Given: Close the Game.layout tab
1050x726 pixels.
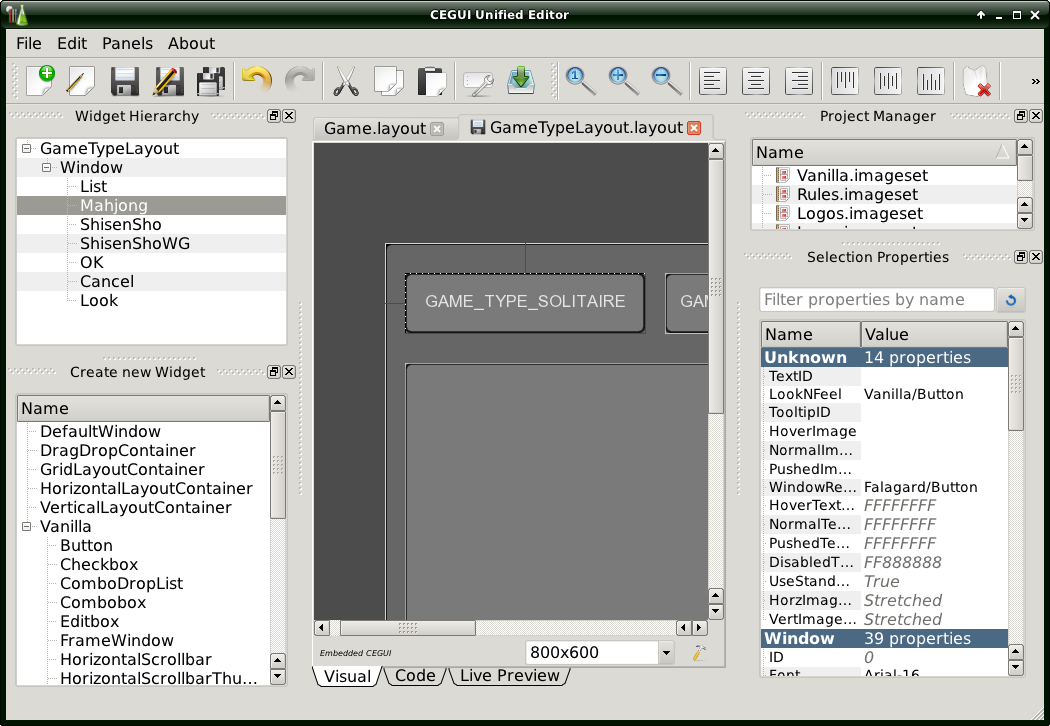Looking at the screenshot, I should coord(436,129).
